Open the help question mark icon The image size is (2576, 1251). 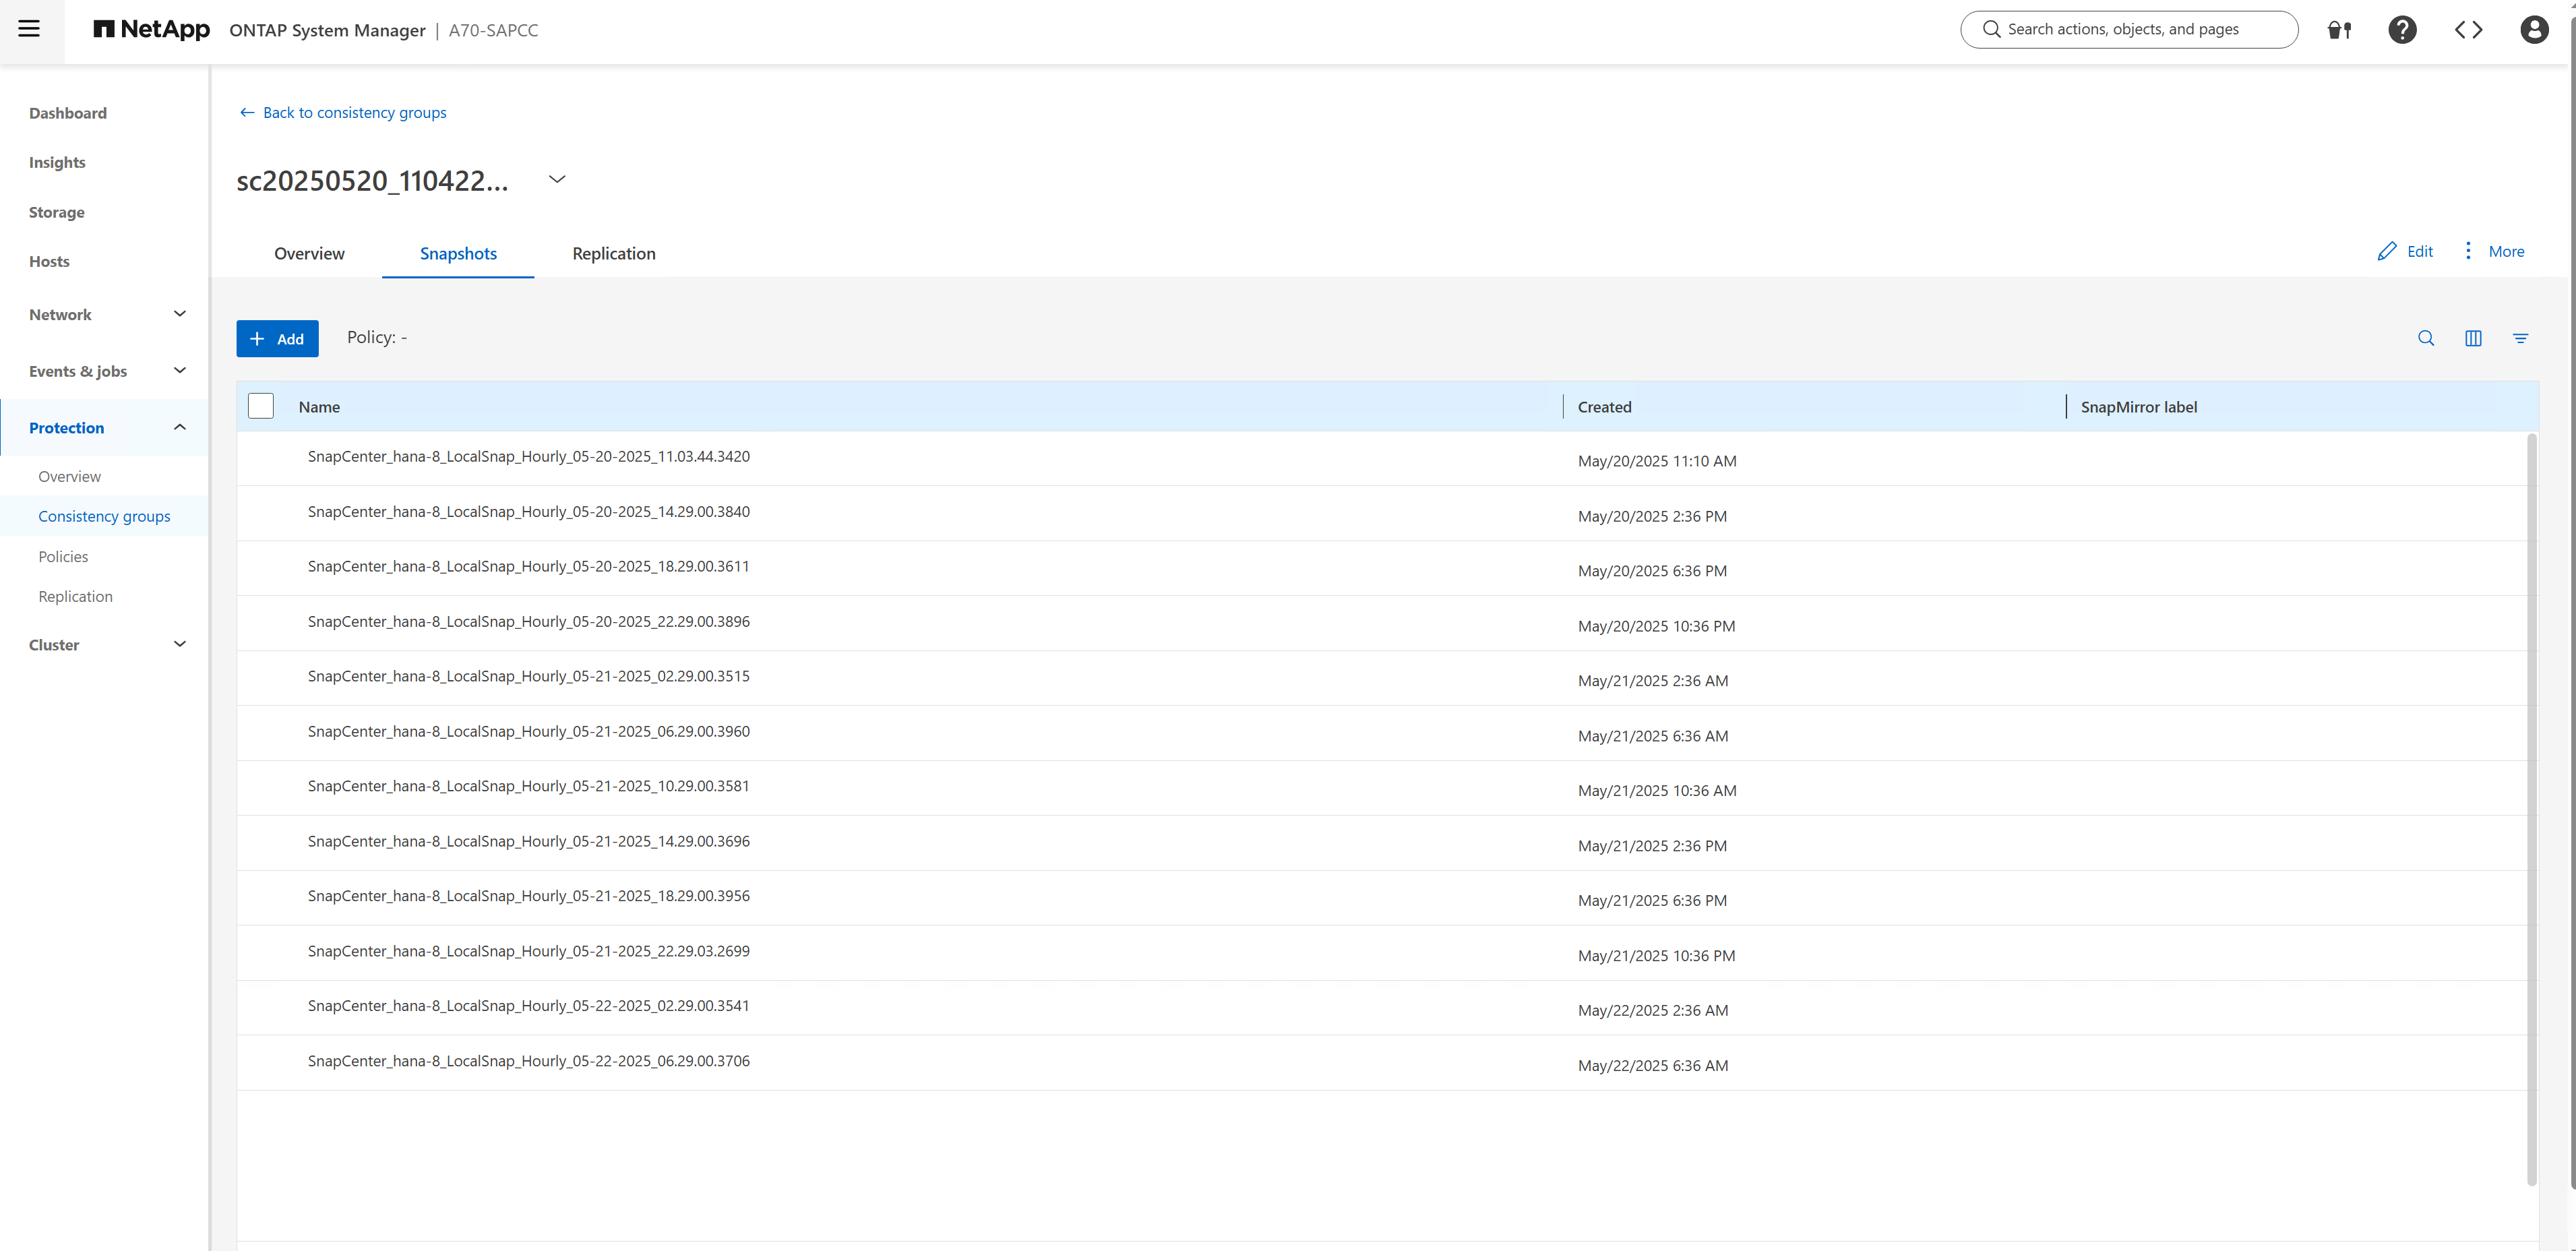tap(2402, 30)
